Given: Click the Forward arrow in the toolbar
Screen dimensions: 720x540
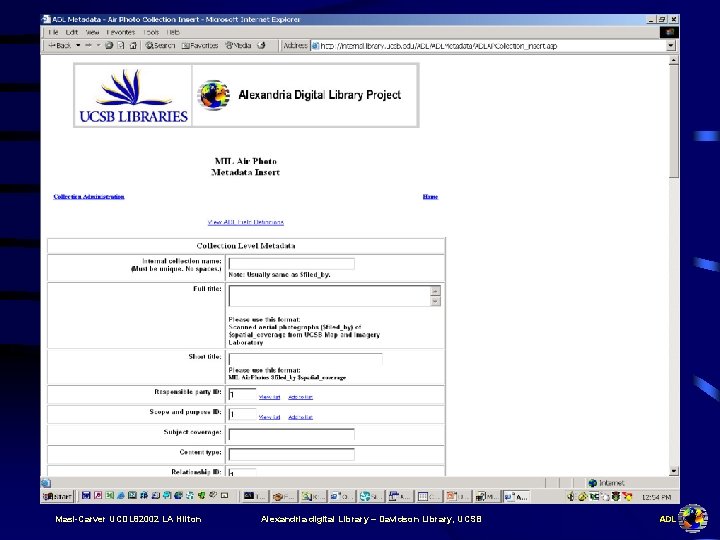Looking at the screenshot, I should [88, 45].
